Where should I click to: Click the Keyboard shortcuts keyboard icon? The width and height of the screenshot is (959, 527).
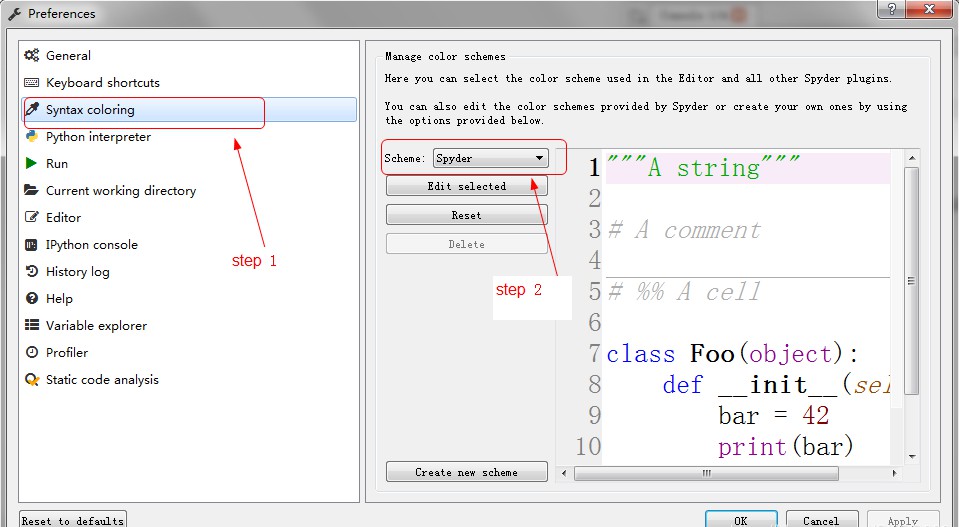[x=31, y=83]
